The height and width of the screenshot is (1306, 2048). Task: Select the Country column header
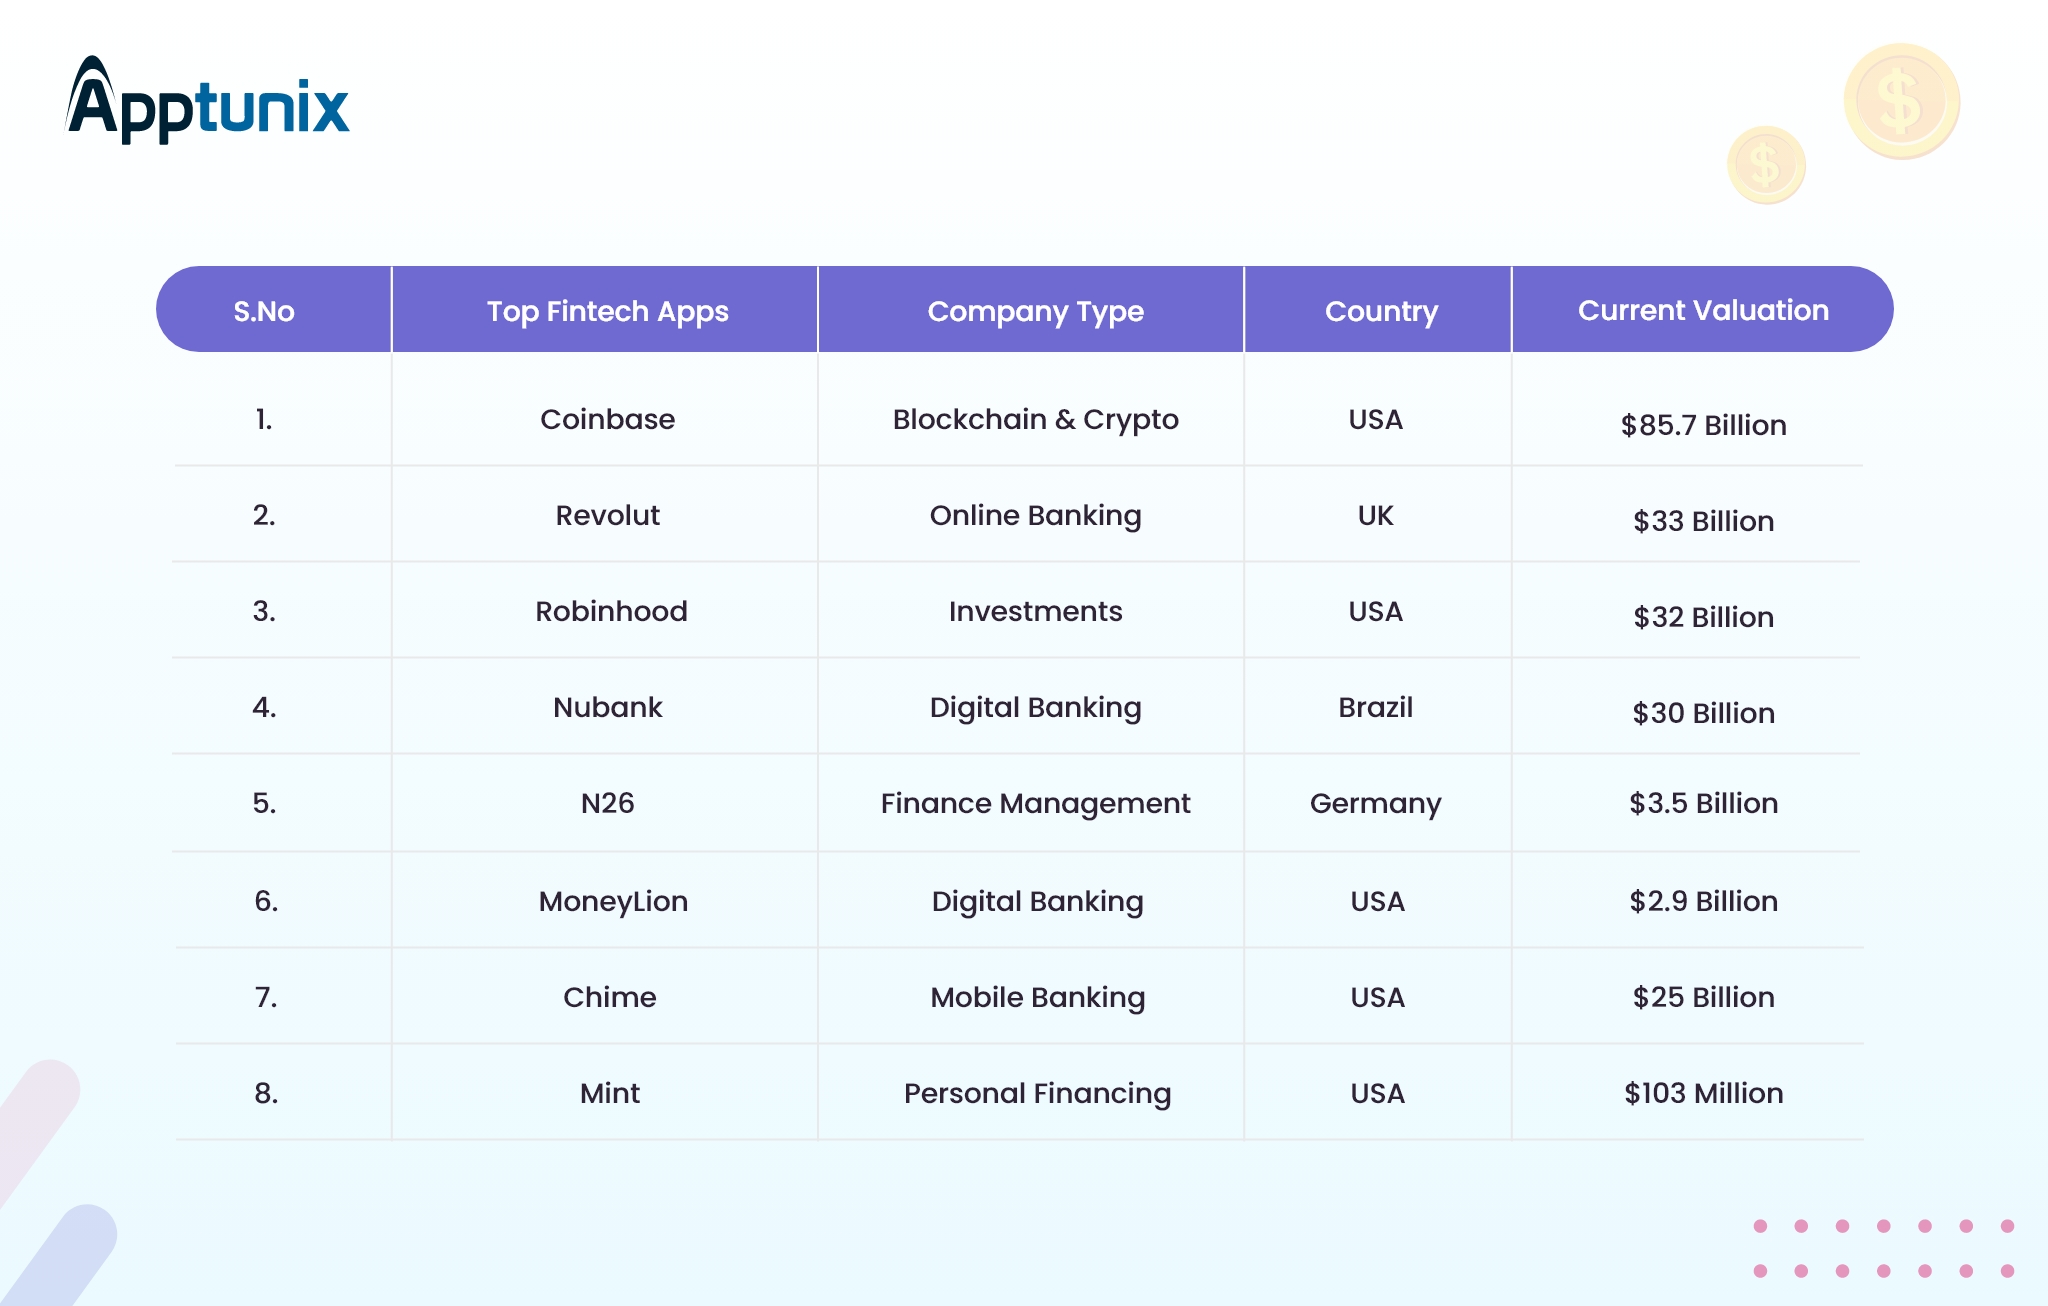pyautogui.click(x=1381, y=311)
